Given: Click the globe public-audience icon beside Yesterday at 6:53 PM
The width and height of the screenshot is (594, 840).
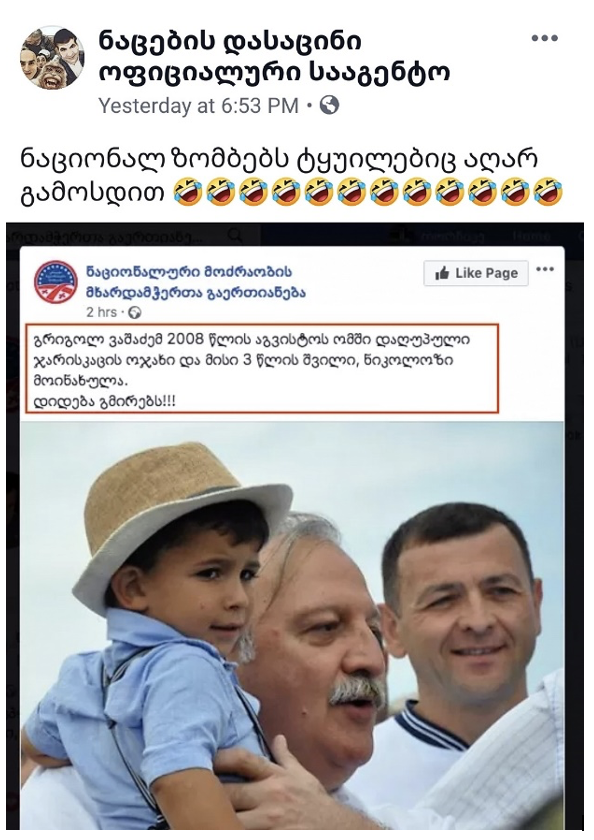Looking at the screenshot, I should 329,106.
